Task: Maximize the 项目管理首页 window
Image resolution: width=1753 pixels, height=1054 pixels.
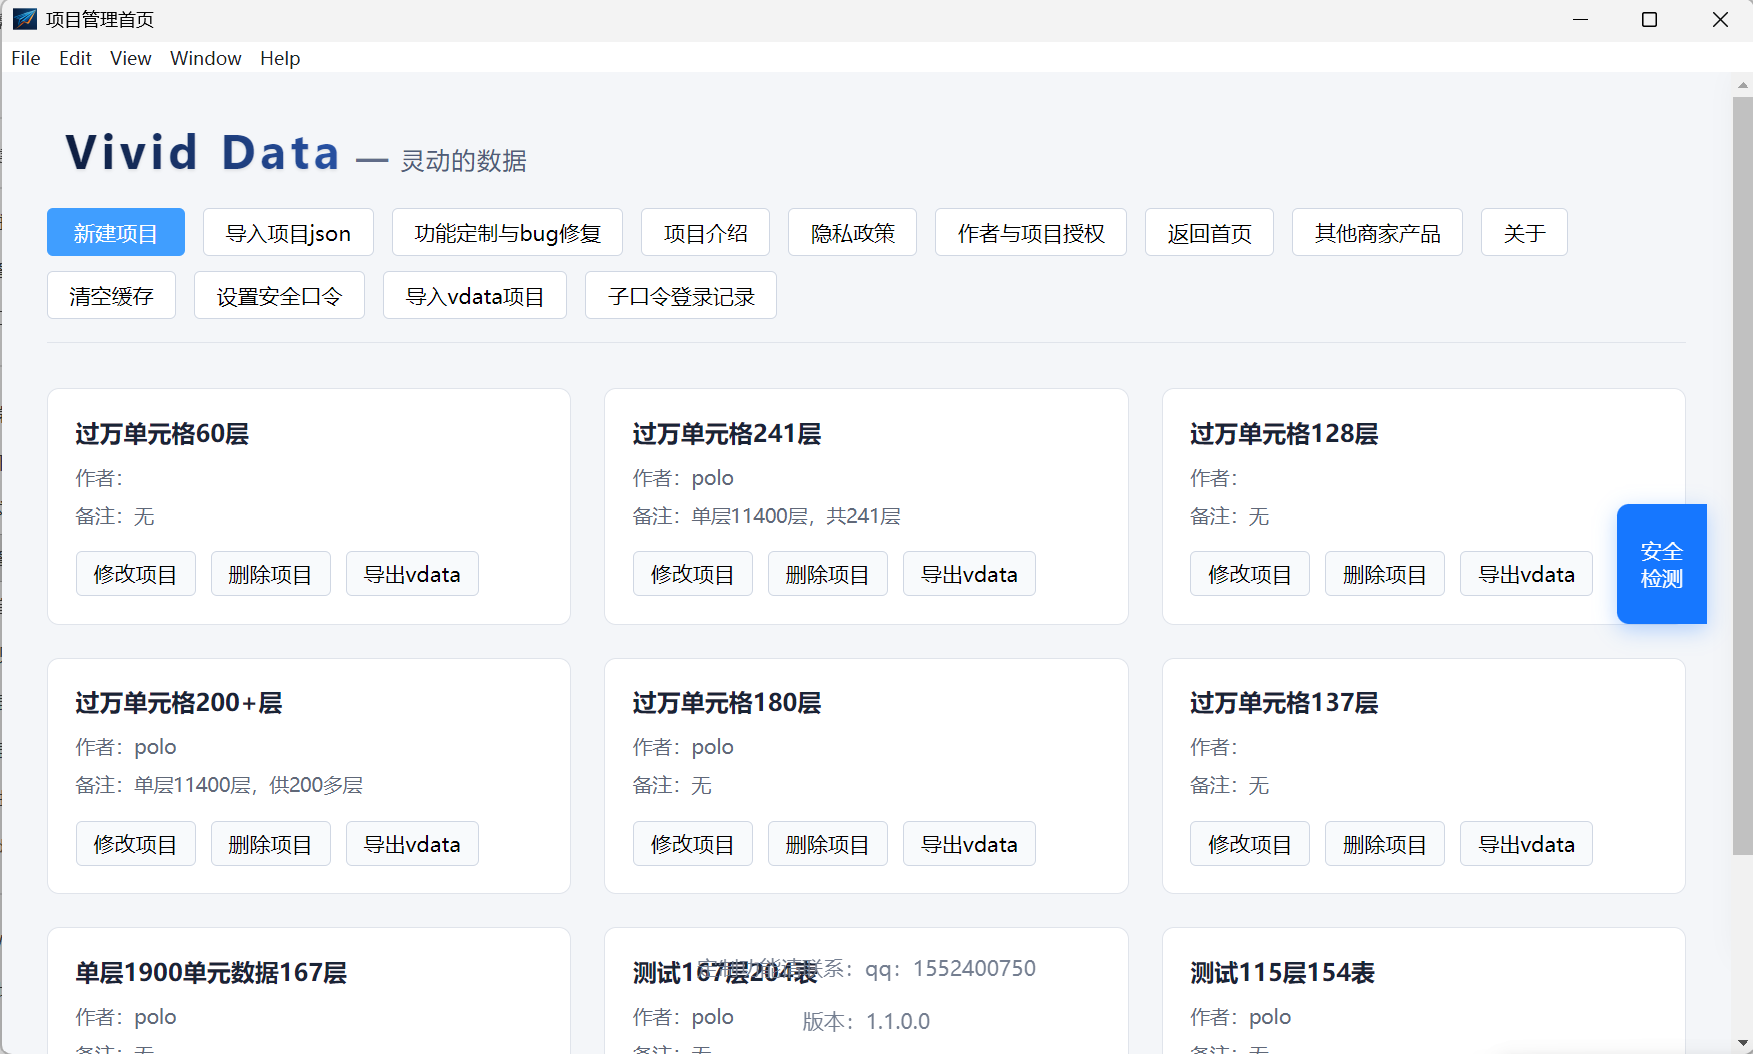Action: [1650, 19]
